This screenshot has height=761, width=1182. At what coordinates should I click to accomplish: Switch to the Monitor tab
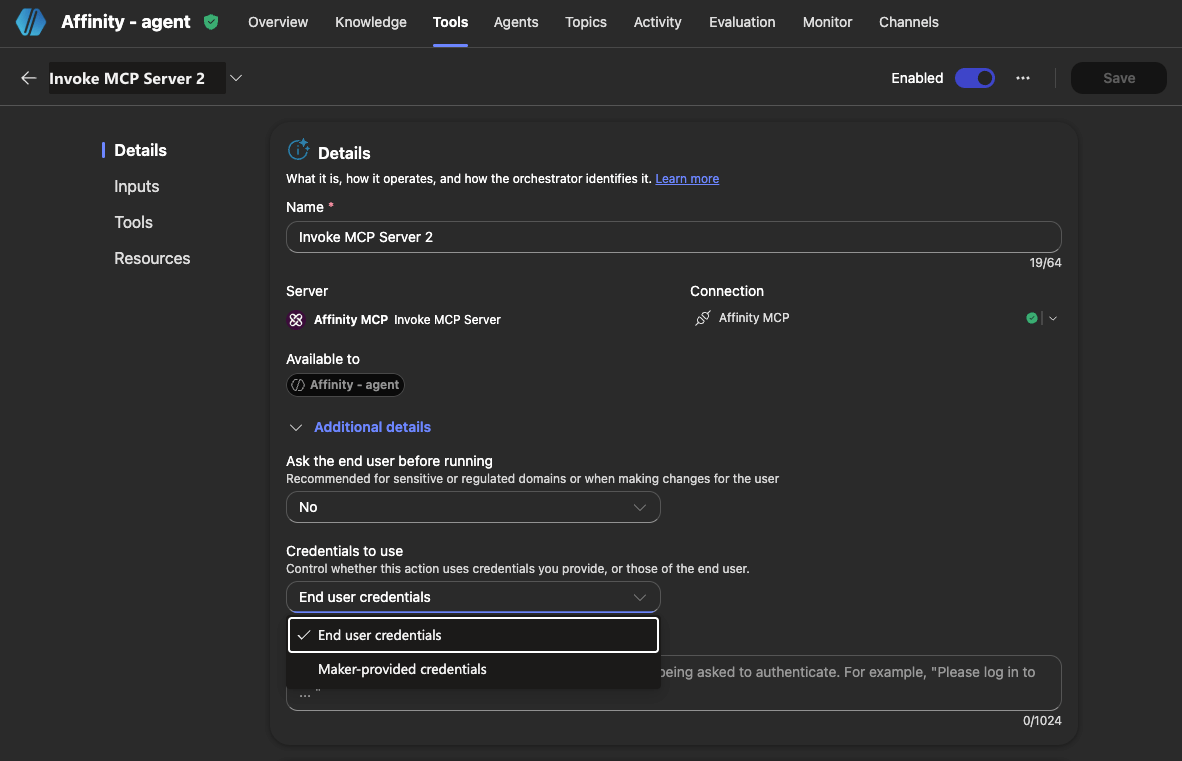827,22
